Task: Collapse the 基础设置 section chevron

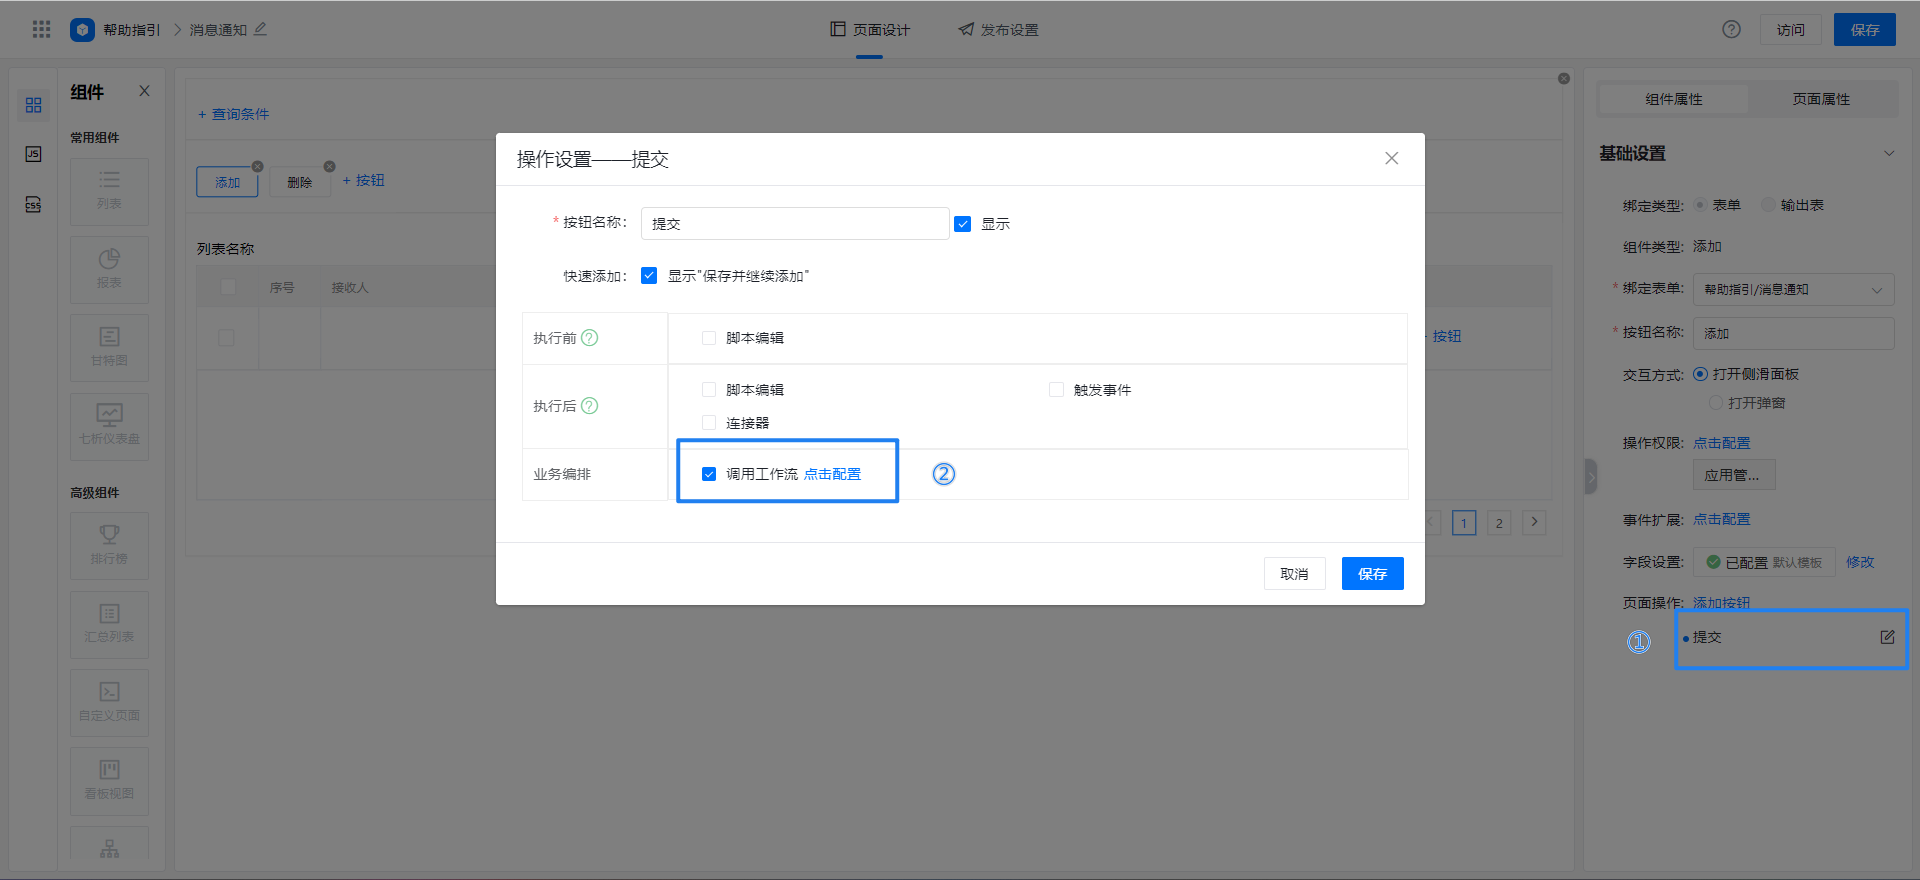Action: (1889, 153)
